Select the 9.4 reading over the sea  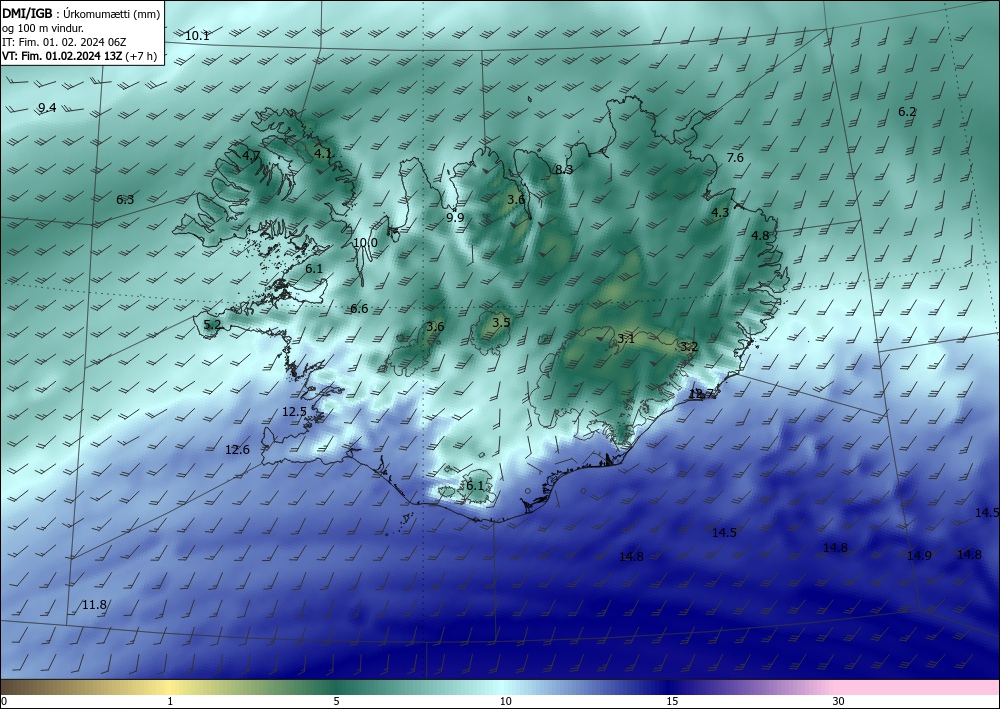coord(47,108)
